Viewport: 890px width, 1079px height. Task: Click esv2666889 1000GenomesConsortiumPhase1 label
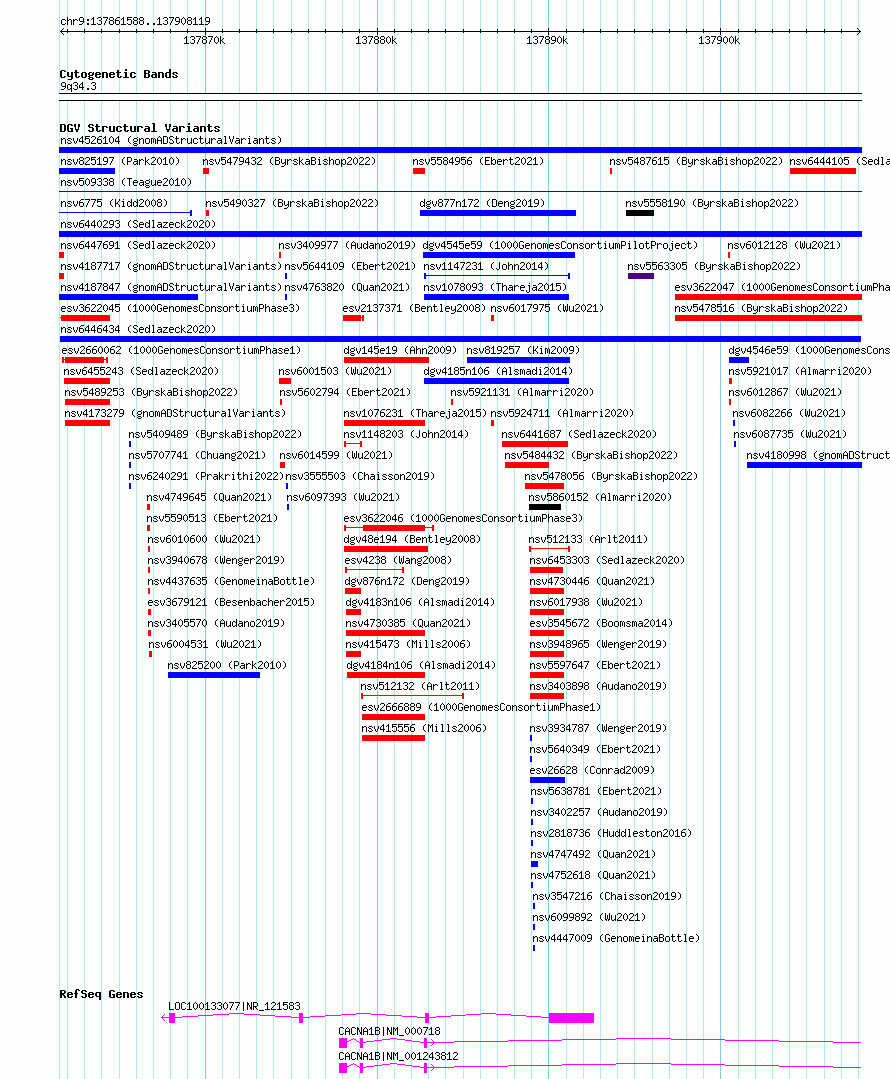coord(481,707)
